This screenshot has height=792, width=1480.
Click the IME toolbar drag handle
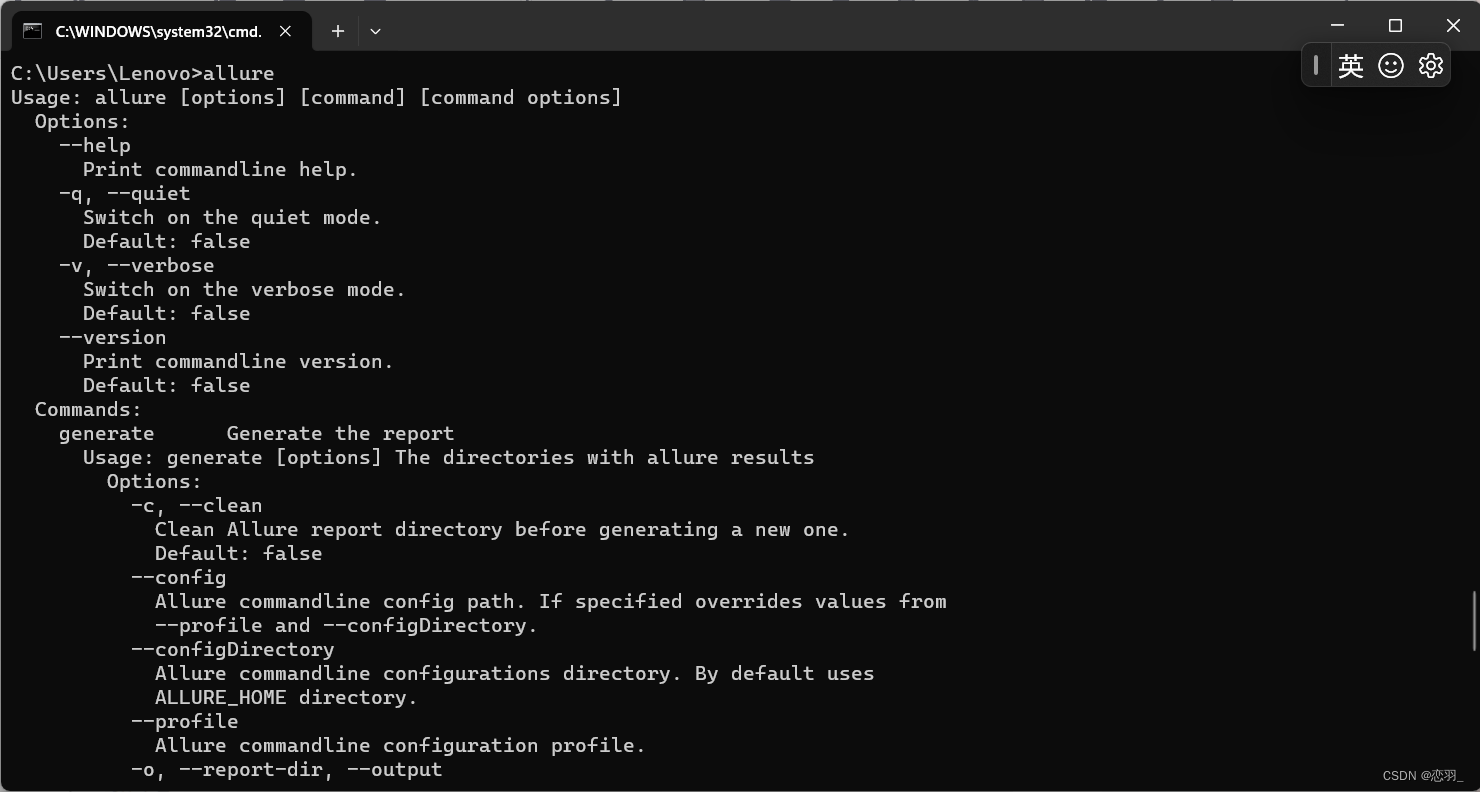[1317, 65]
